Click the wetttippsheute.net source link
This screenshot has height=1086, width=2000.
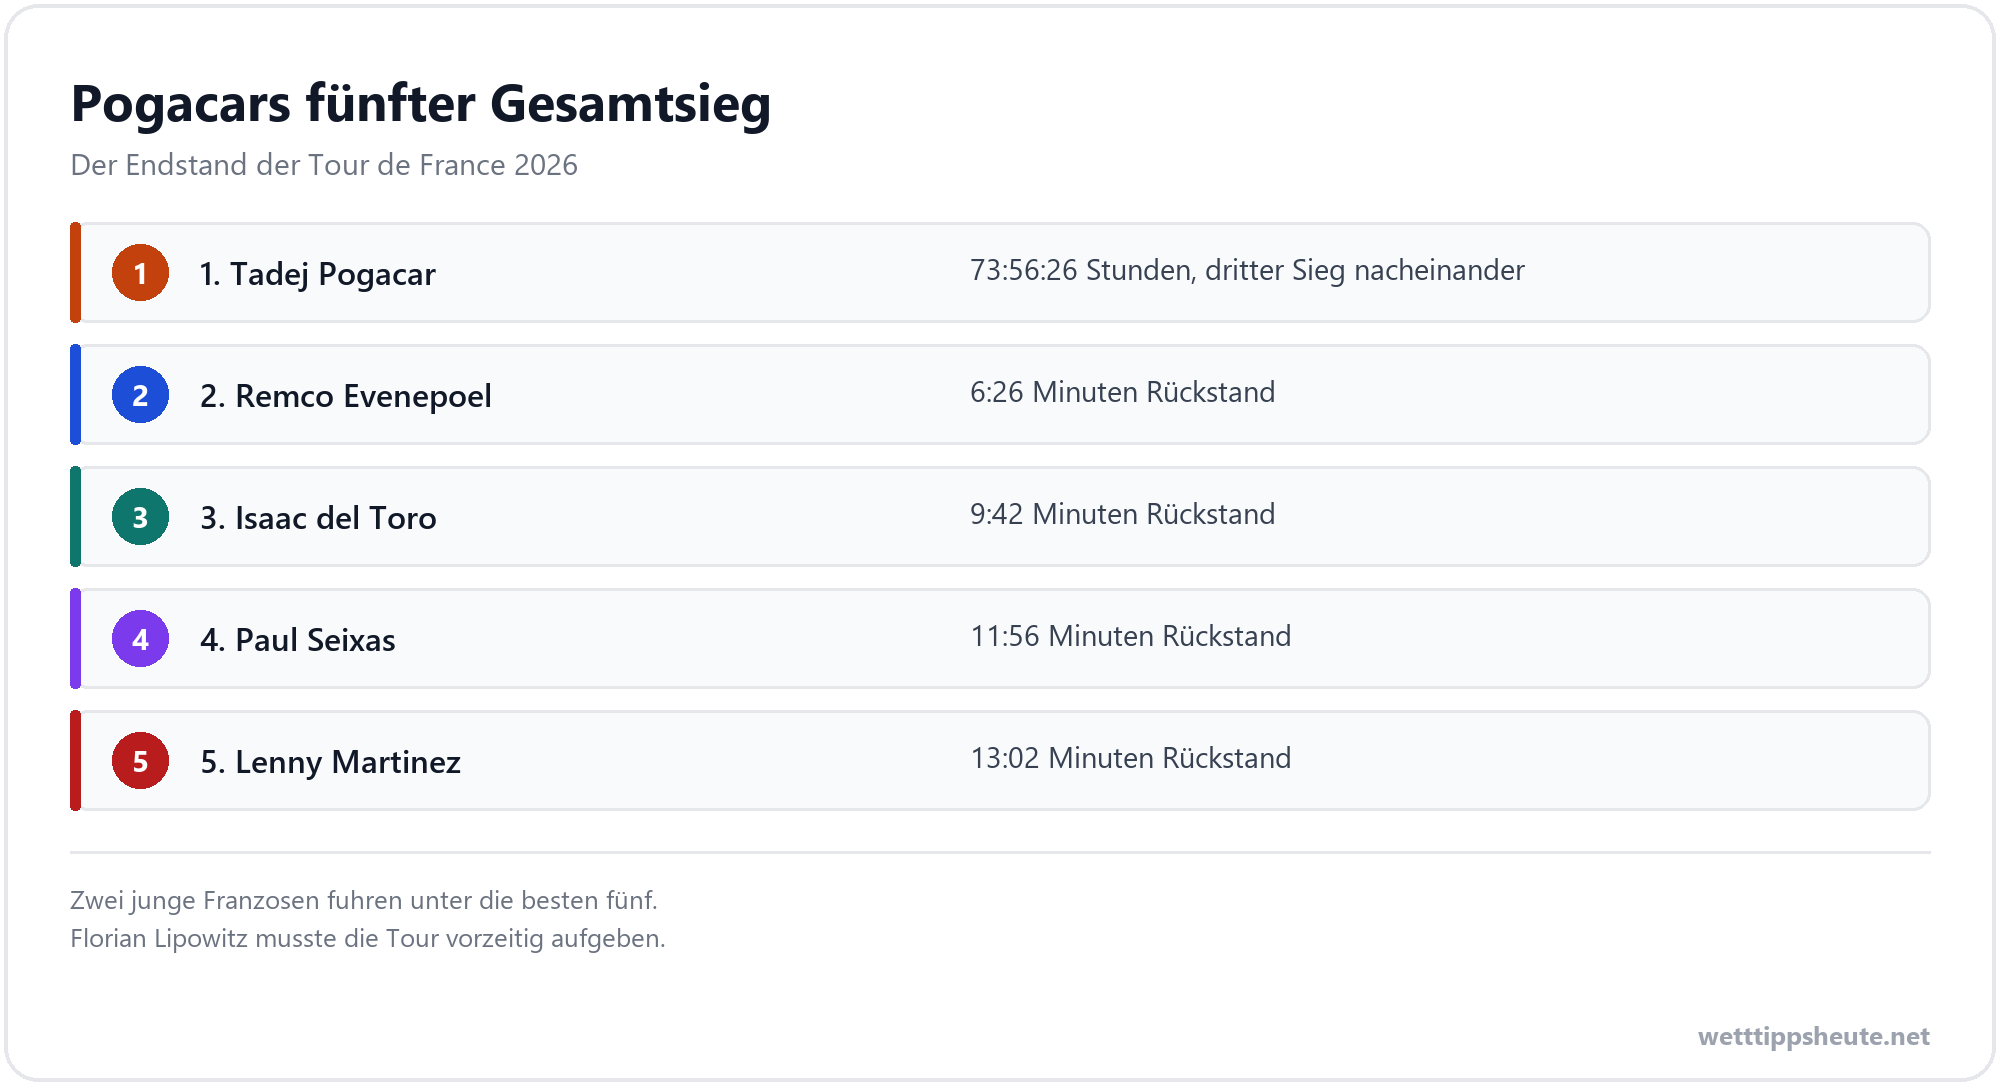click(x=1813, y=1036)
